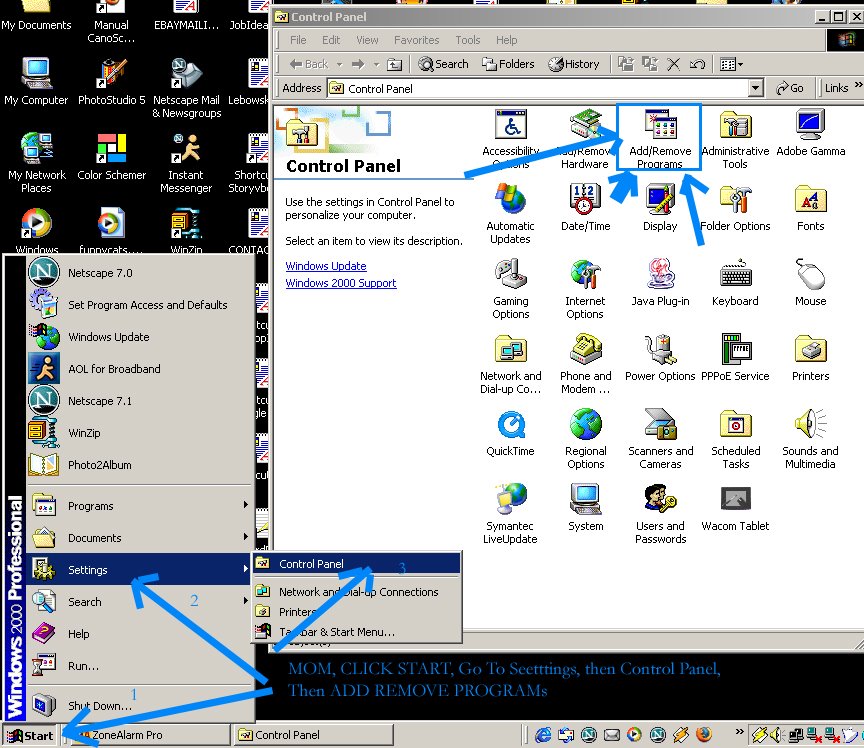This screenshot has width=864, height=748.
Task: Open Administrative Tools folder
Action: coord(735,139)
